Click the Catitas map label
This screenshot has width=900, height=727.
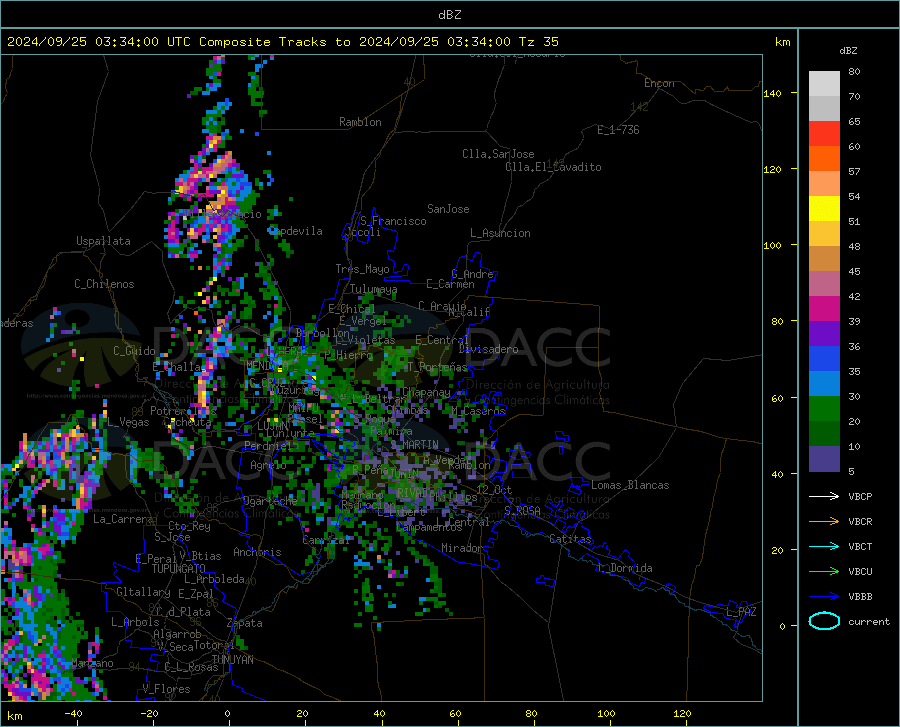tap(571, 539)
